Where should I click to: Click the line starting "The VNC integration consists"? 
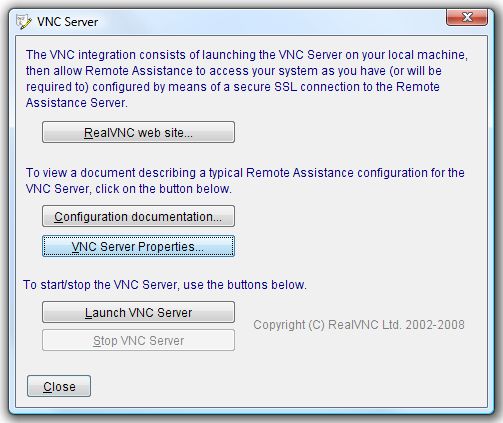(x=247, y=55)
